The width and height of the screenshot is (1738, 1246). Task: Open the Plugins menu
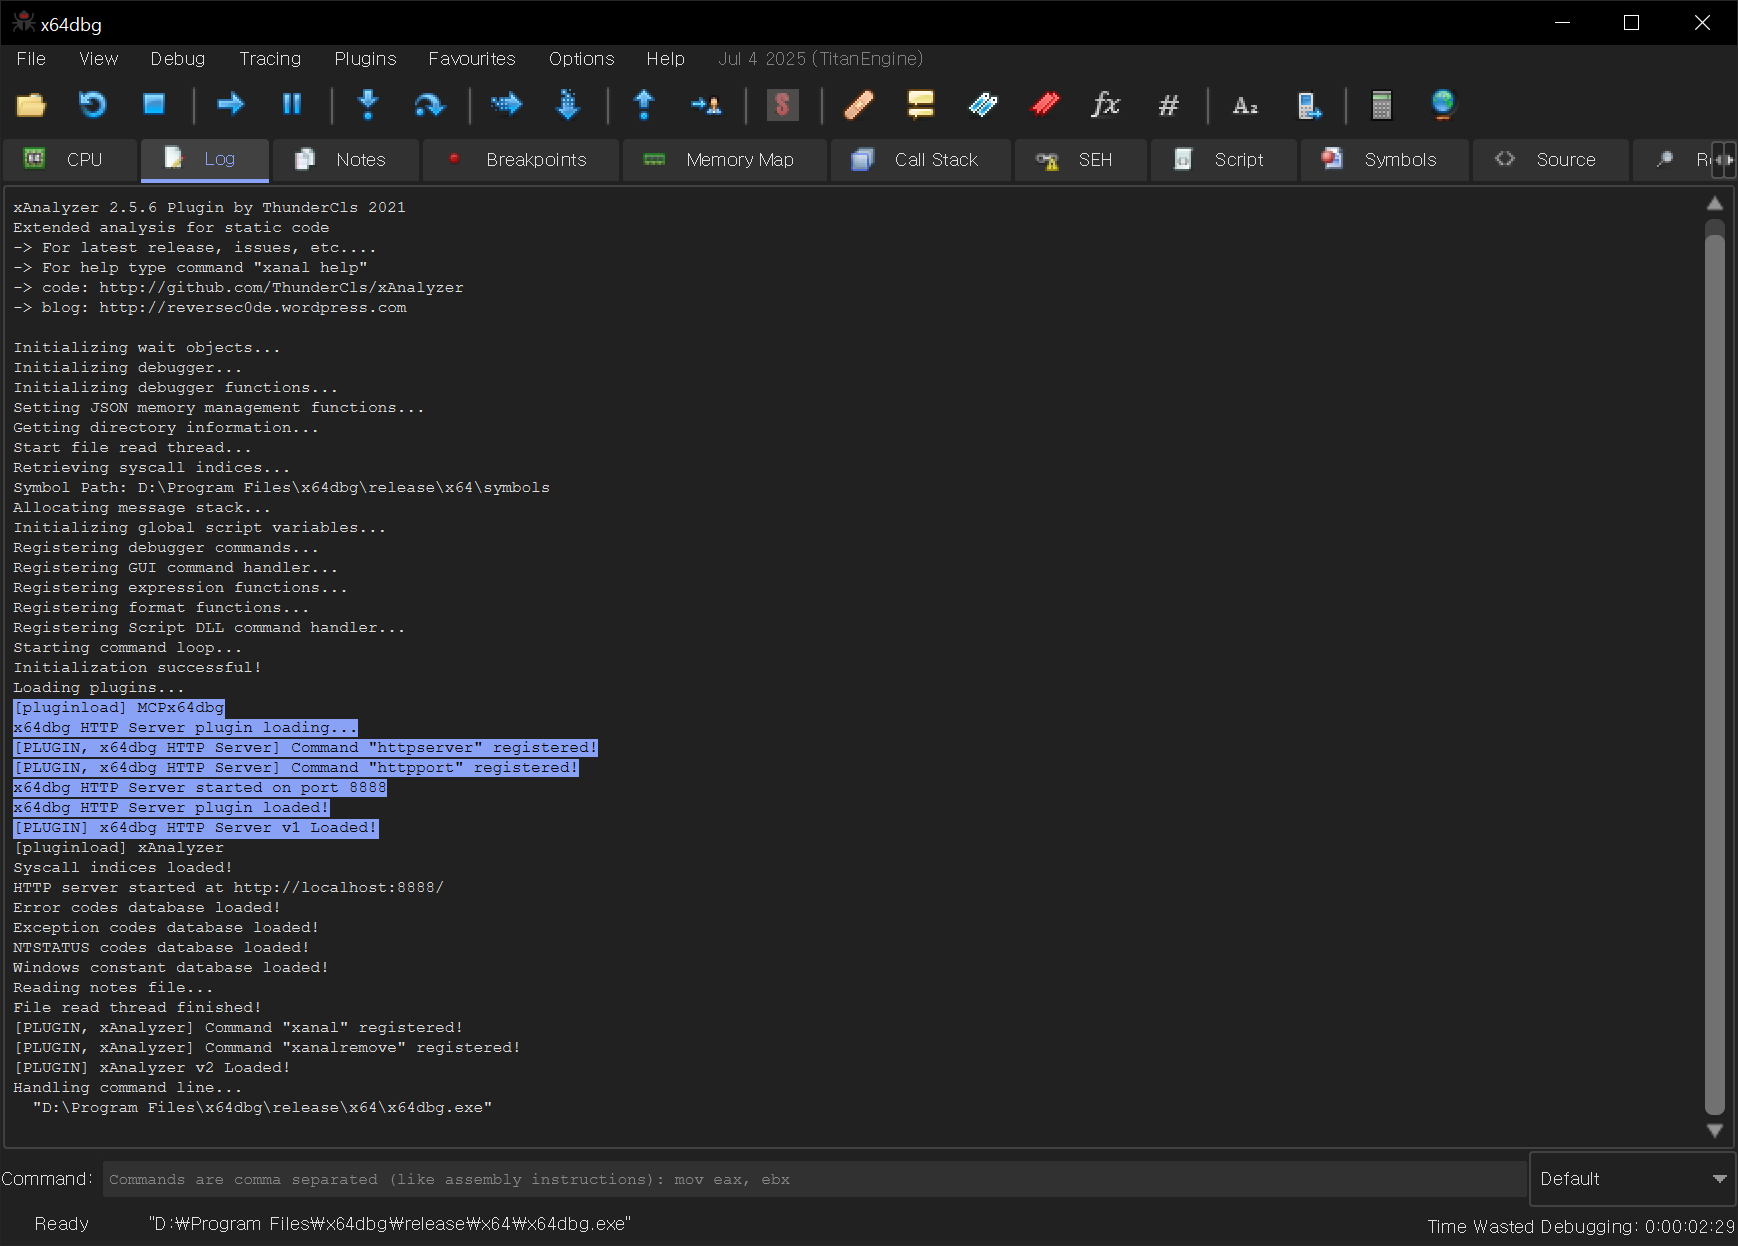click(365, 59)
